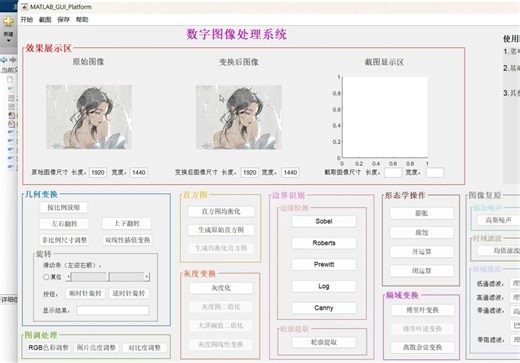Click the 高斯噪声 button
520x363 pixels.
pos(499,220)
